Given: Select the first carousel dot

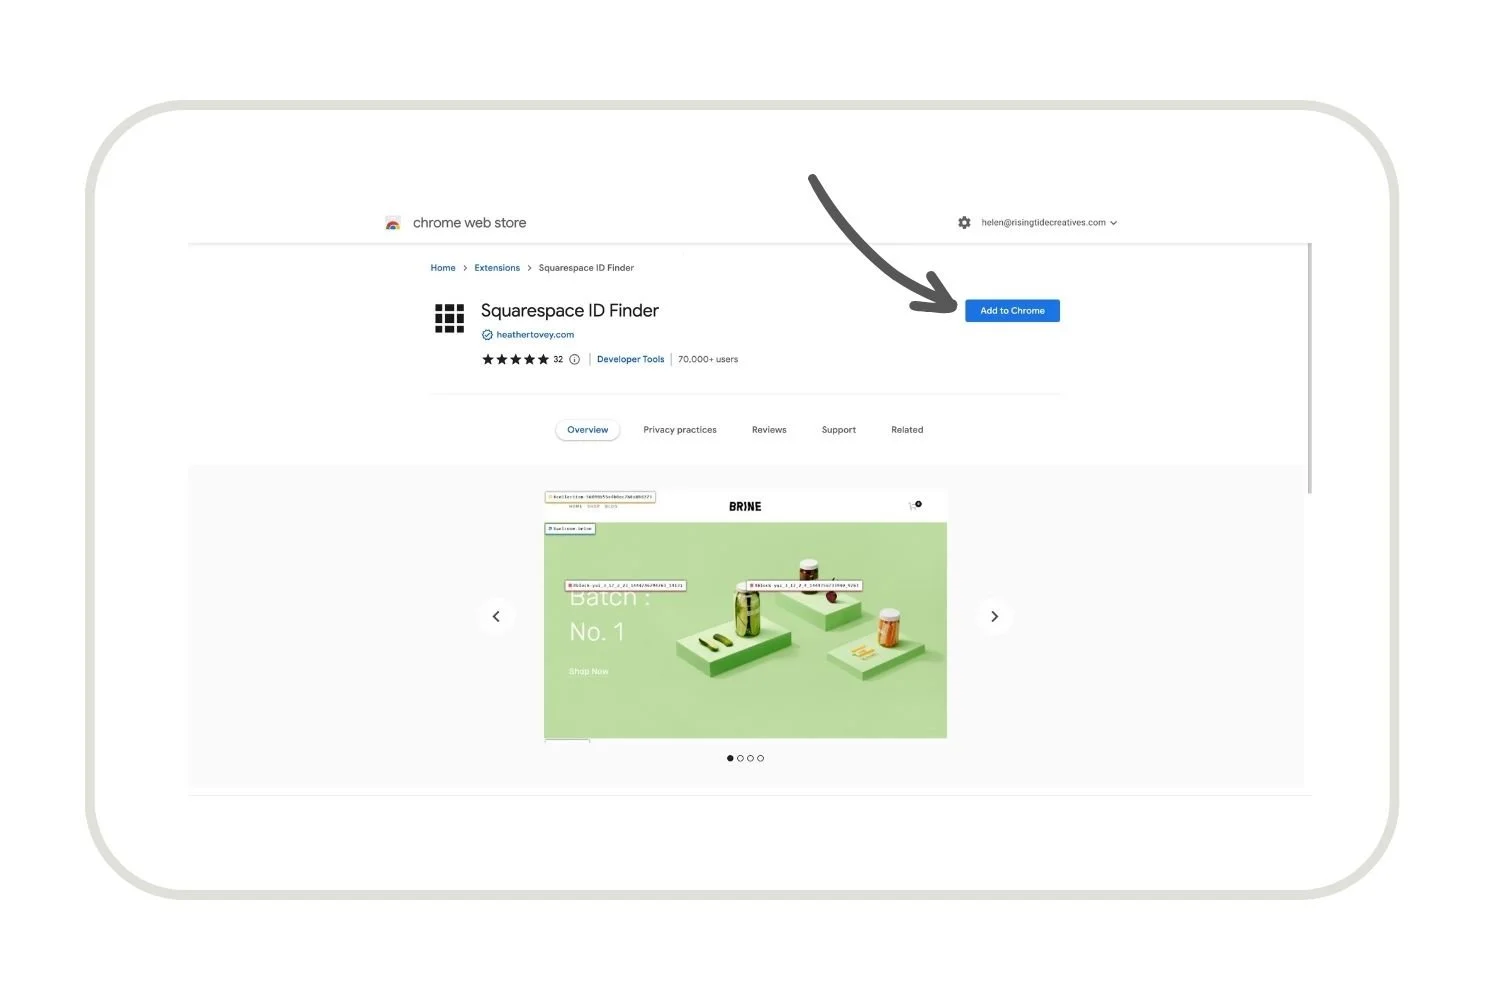Looking at the screenshot, I should tap(730, 758).
